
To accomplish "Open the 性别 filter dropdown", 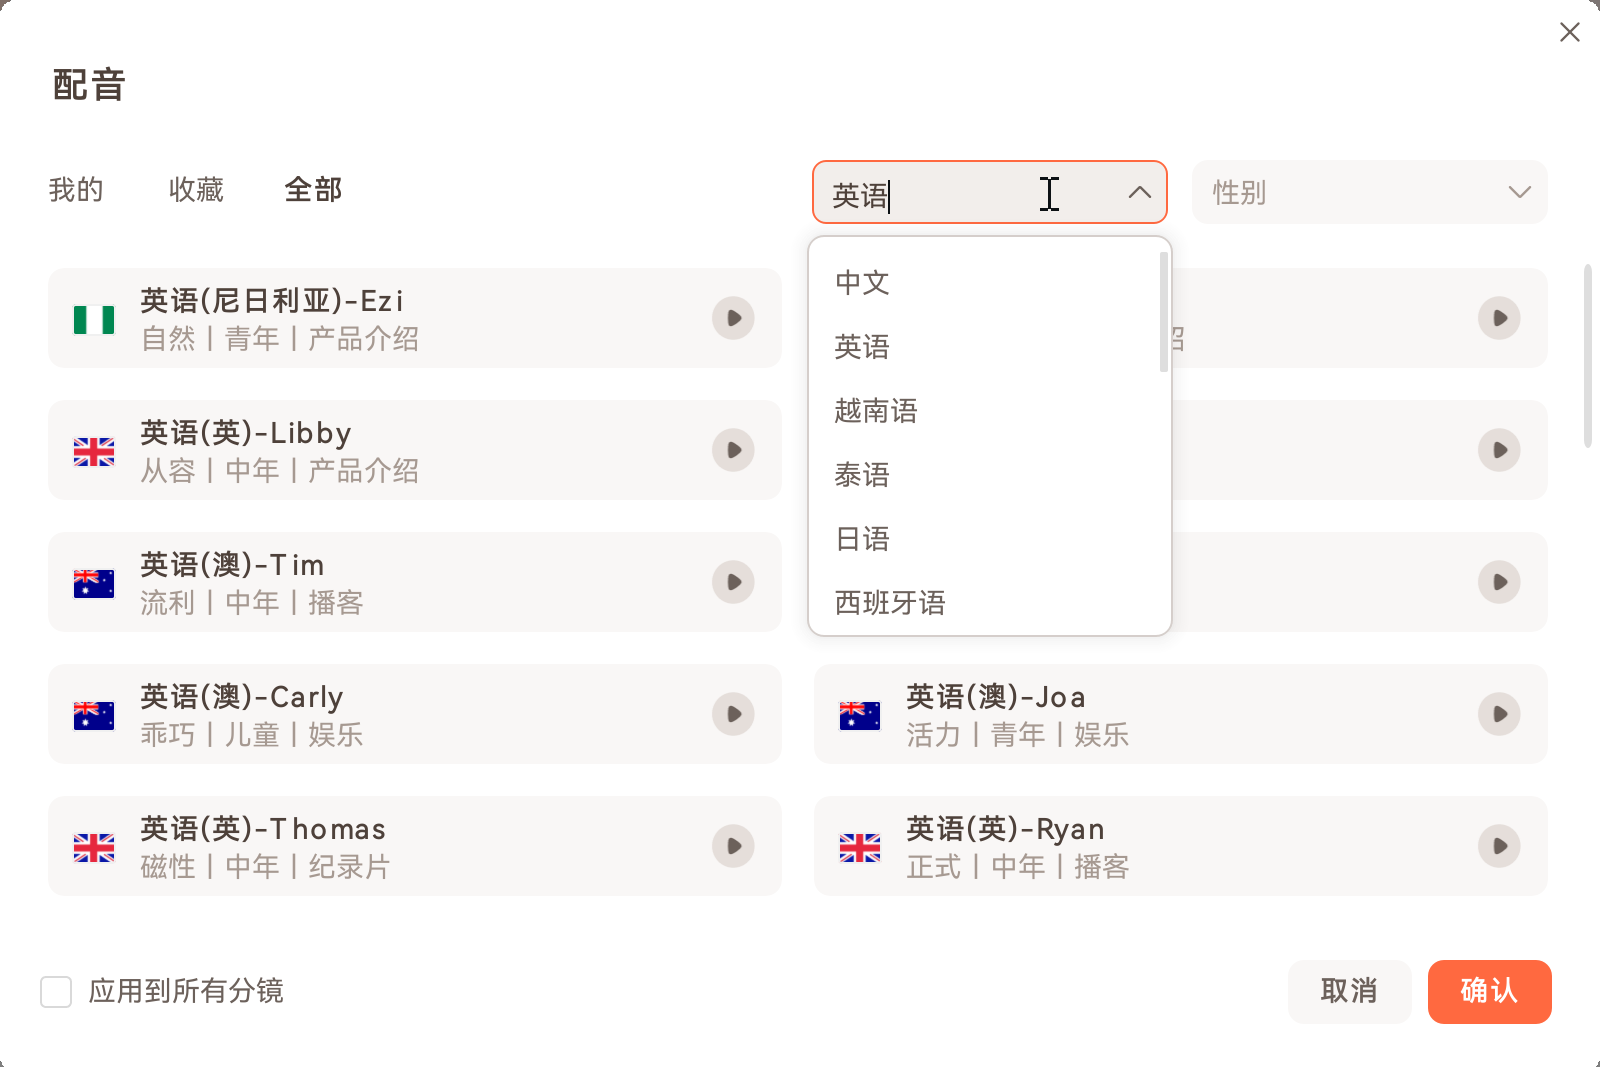I will 1369,192.
